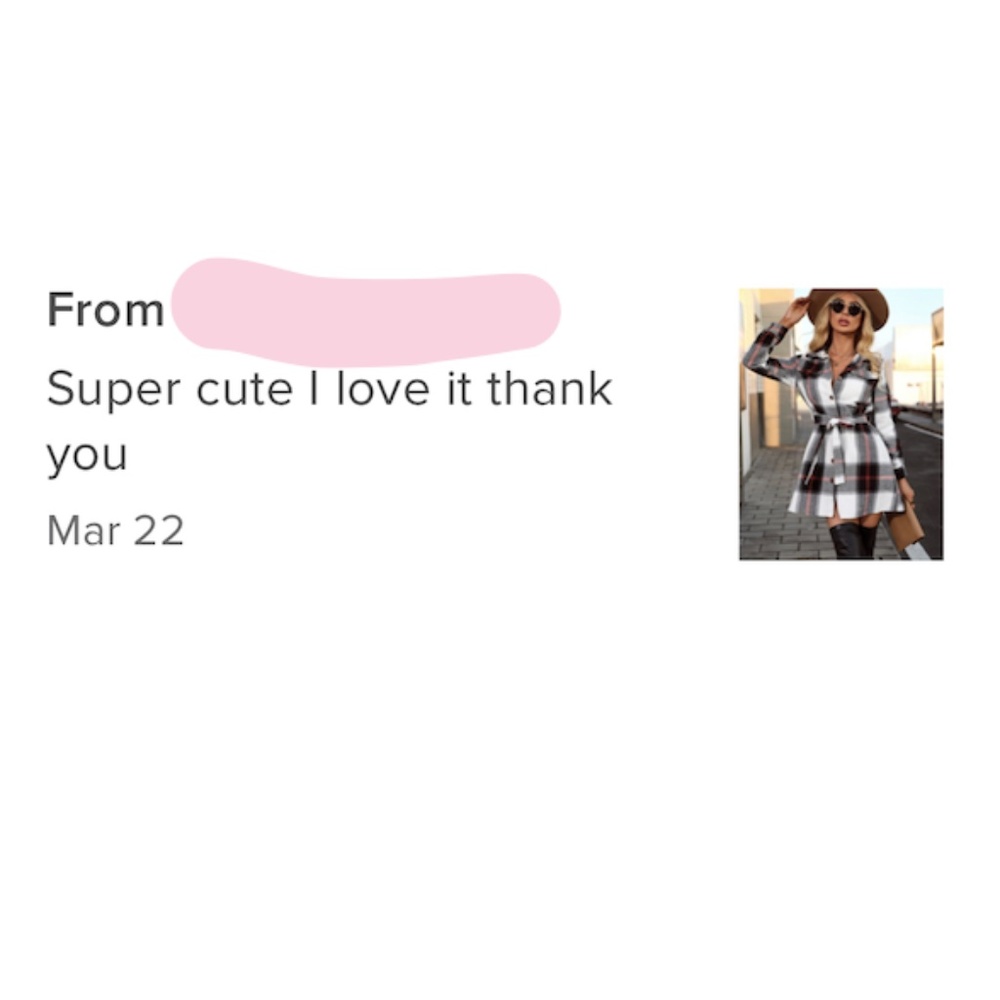Click the black boots in the photo

854,541
